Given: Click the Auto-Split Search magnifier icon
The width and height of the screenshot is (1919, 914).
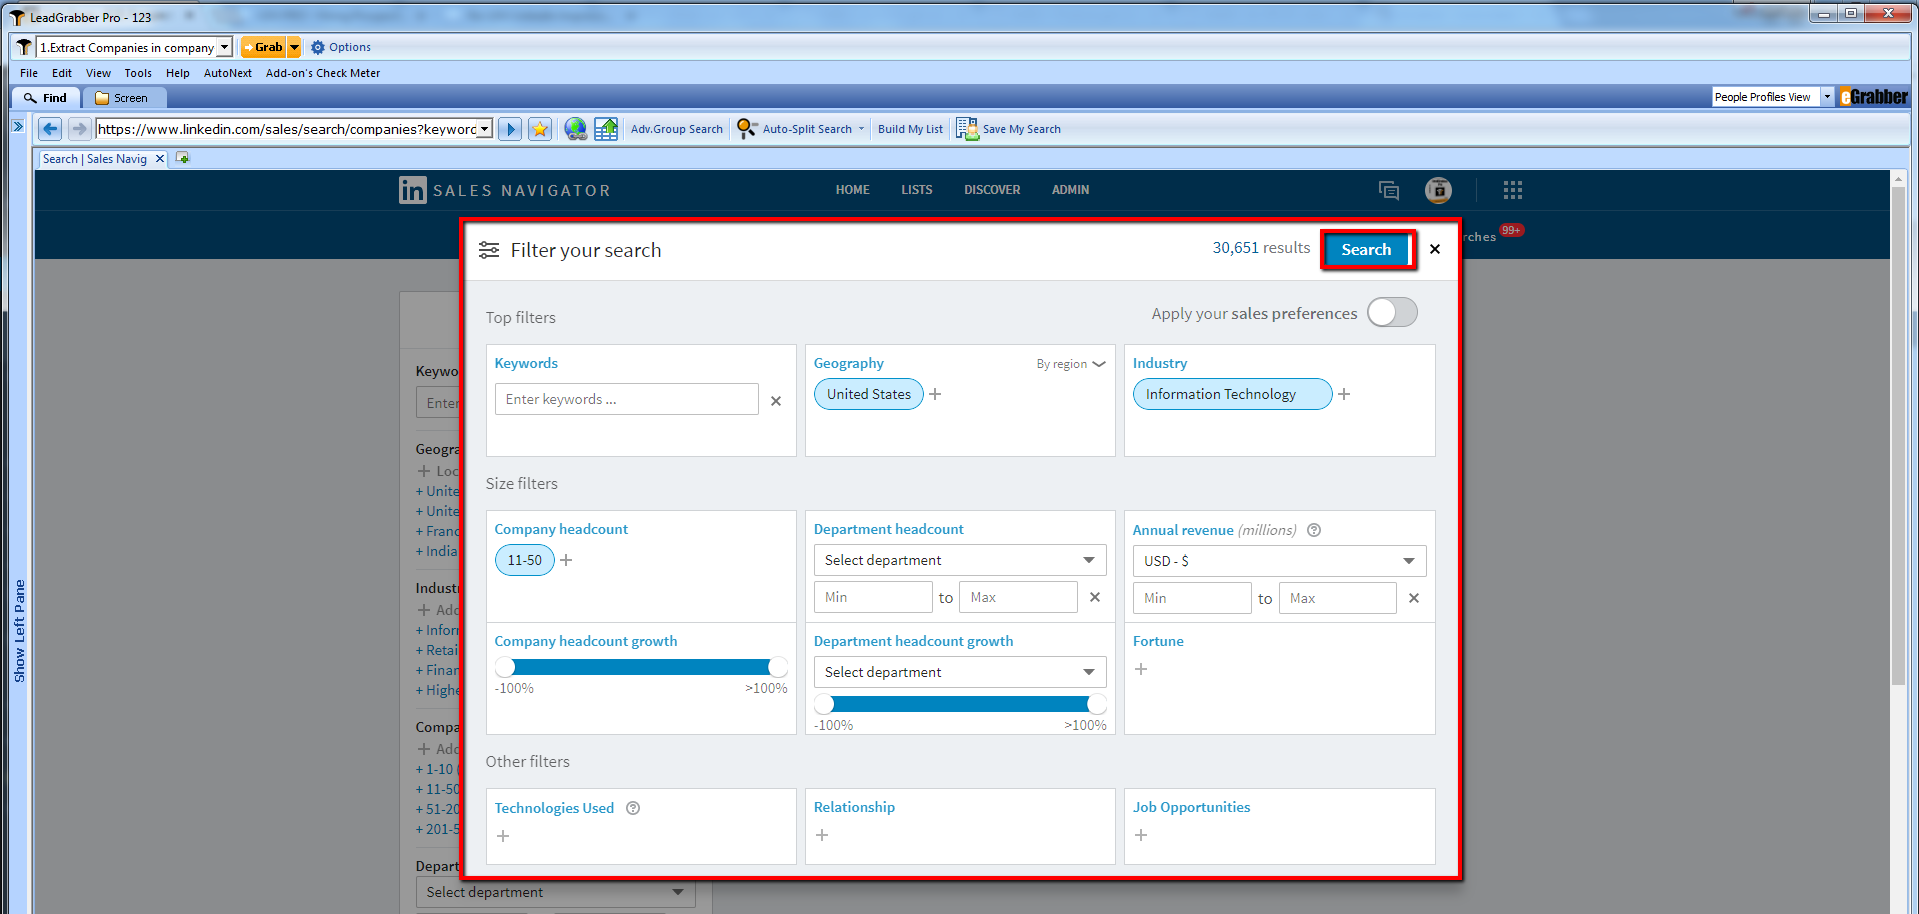Looking at the screenshot, I should coord(746,129).
